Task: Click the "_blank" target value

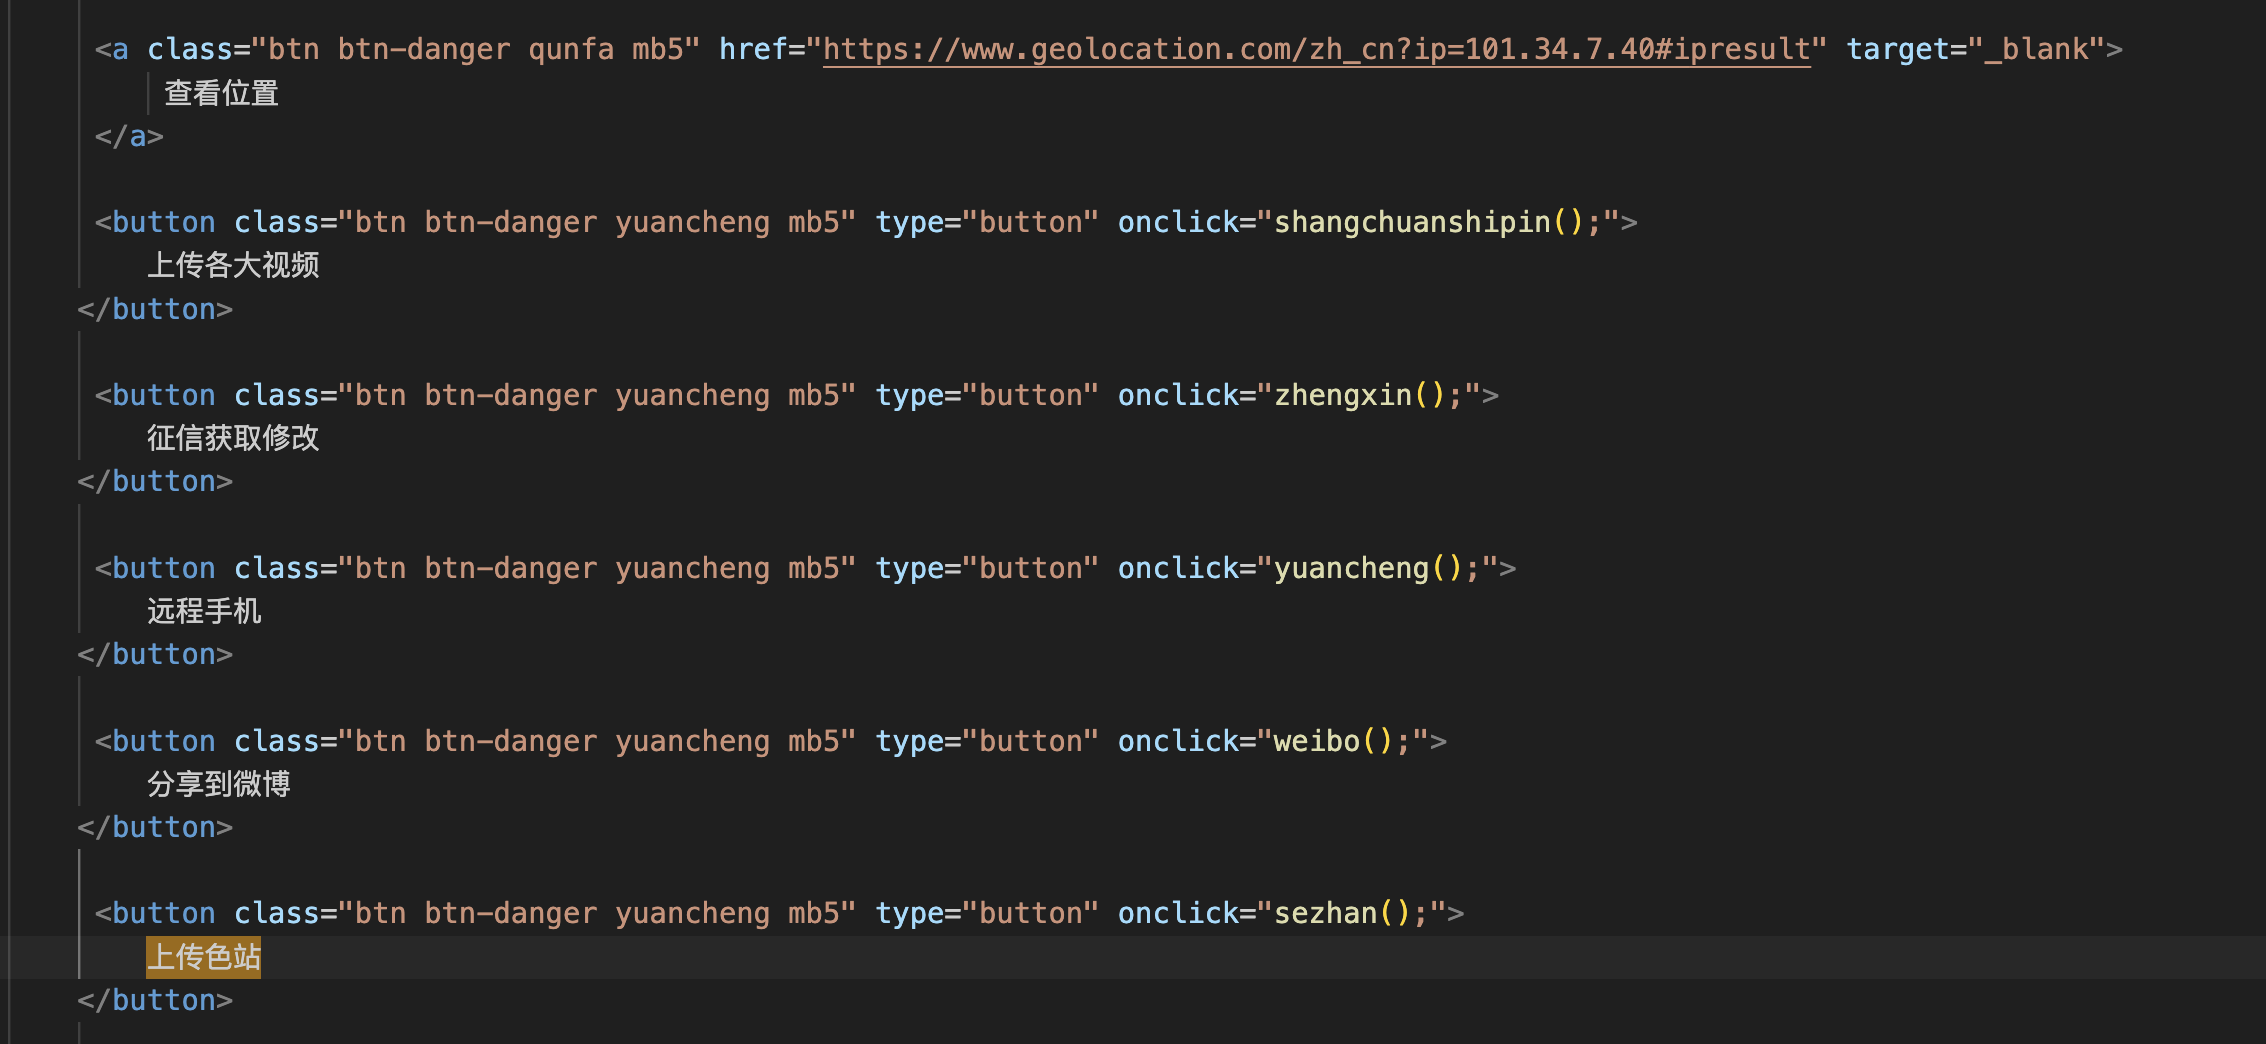Action: 2037,49
